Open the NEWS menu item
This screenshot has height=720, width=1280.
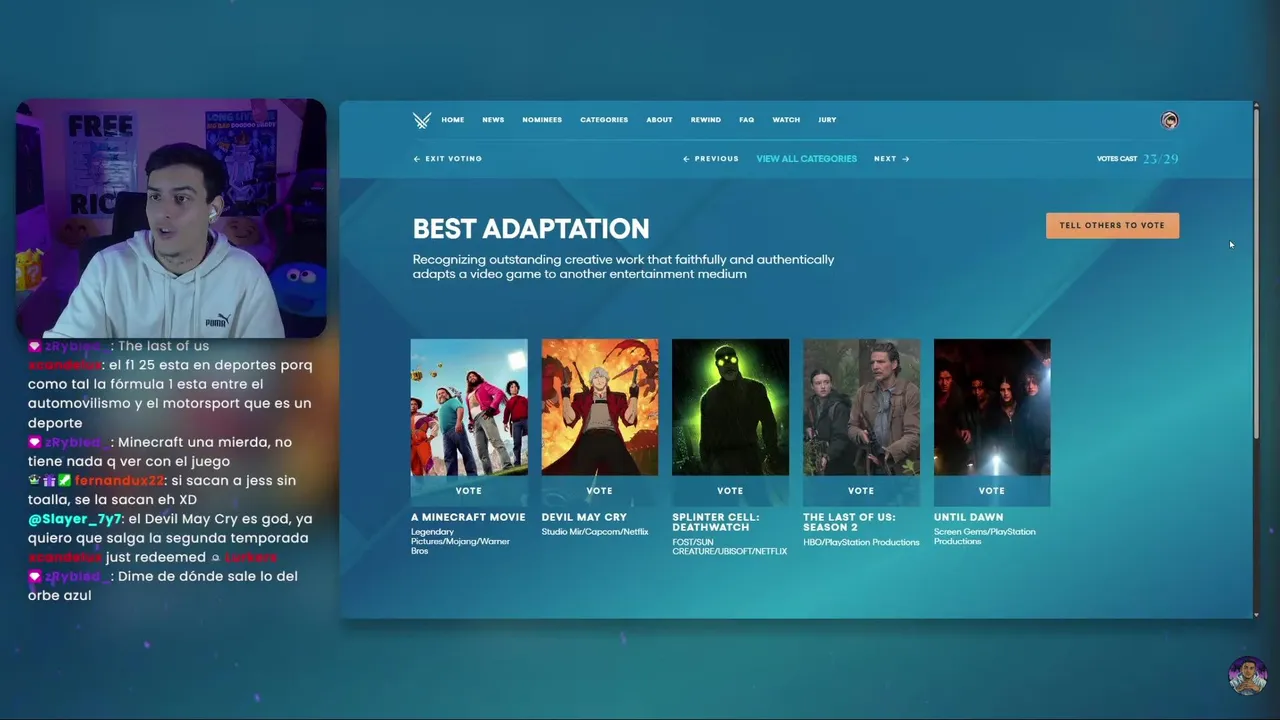493,120
